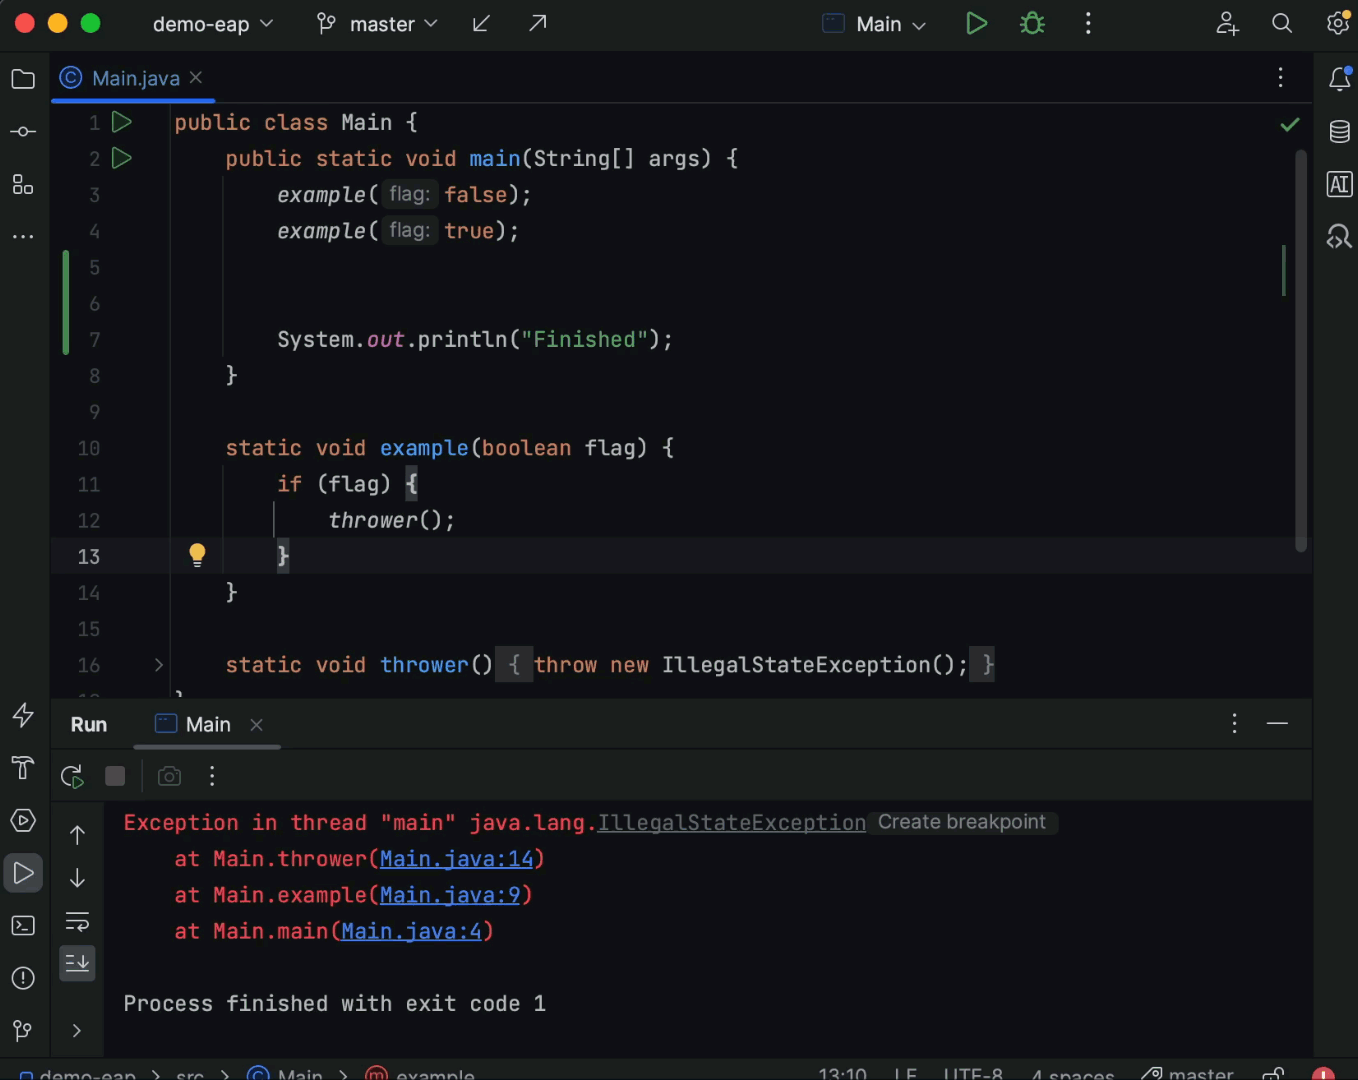Open the Commit tool window
Screen dimensions: 1358x1080
[23, 132]
